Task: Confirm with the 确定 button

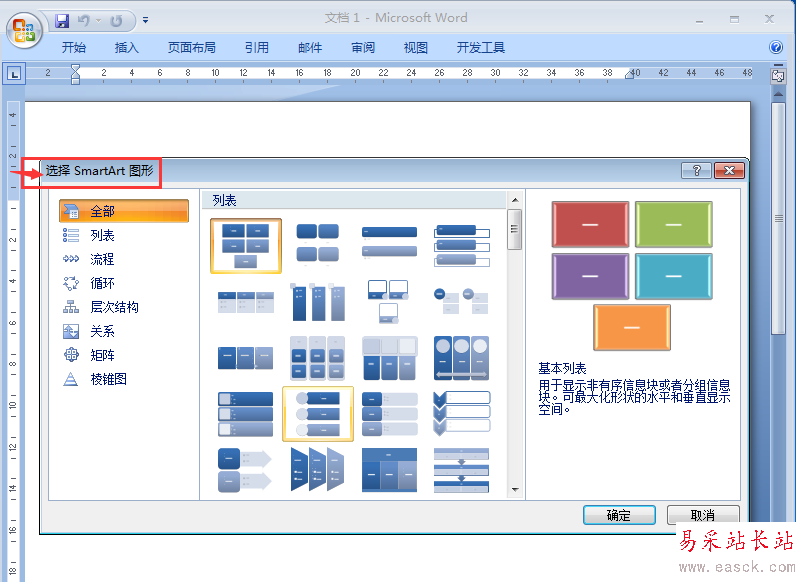Action: 619,515
